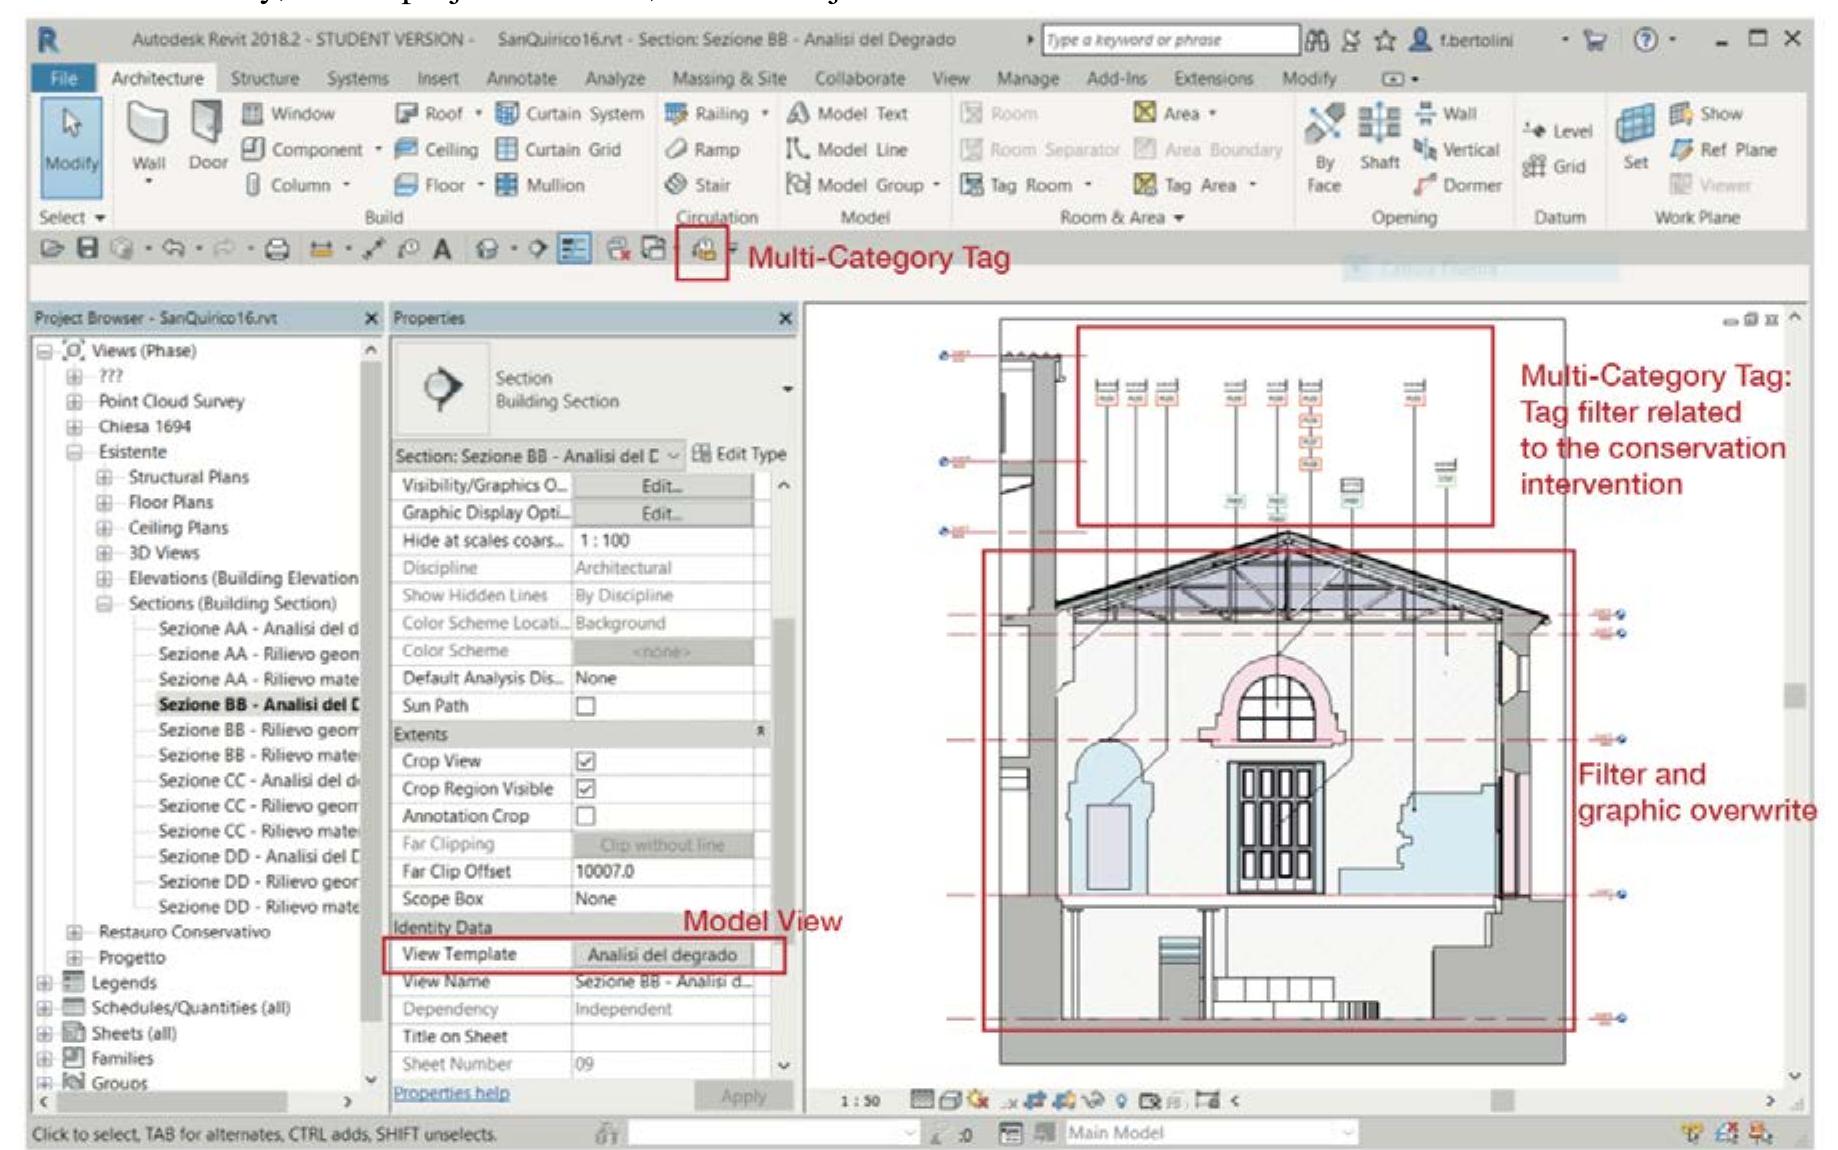Viewport: 1838px width, 1150px height.
Task: Open the File menu tab
Action: coord(63,78)
